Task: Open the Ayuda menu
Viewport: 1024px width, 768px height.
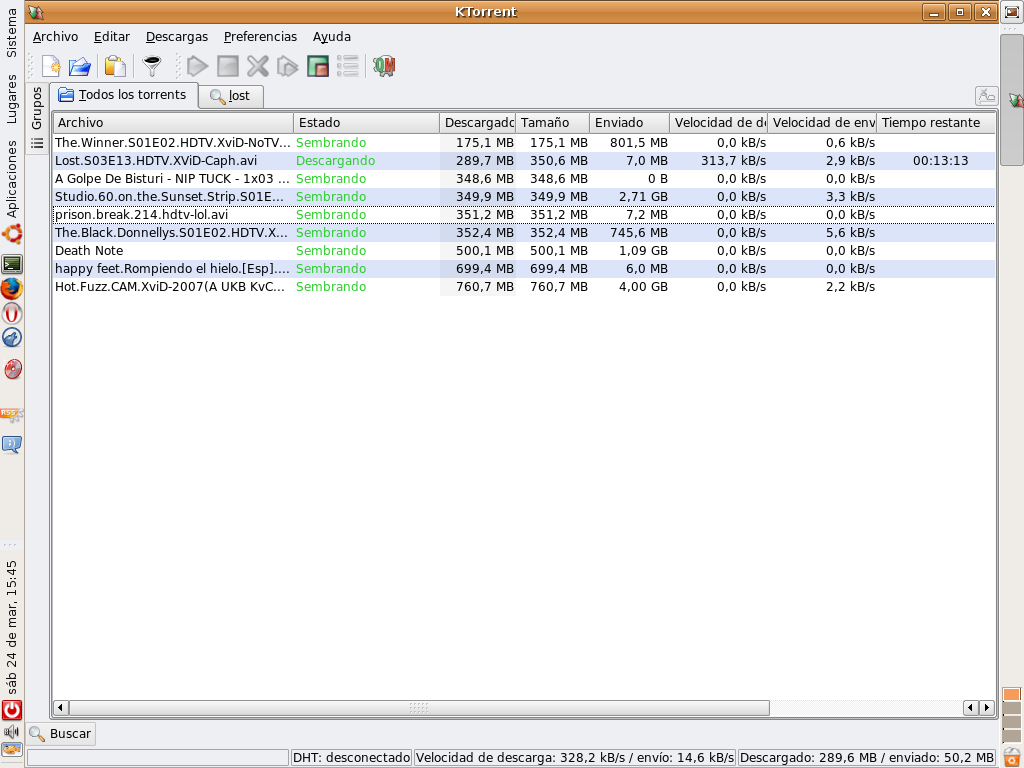Action: click(332, 37)
